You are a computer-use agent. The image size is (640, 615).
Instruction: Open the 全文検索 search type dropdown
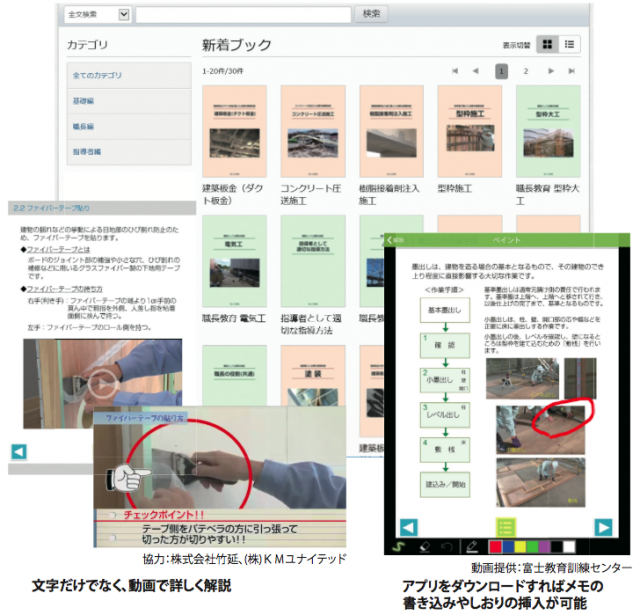(x=96, y=15)
